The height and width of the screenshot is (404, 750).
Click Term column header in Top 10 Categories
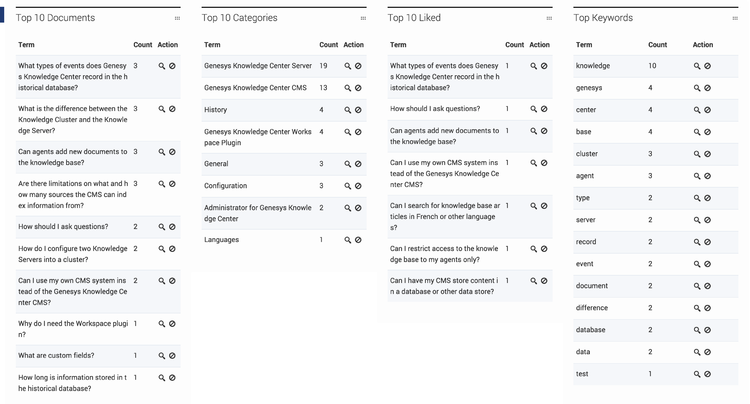pyautogui.click(x=212, y=44)
